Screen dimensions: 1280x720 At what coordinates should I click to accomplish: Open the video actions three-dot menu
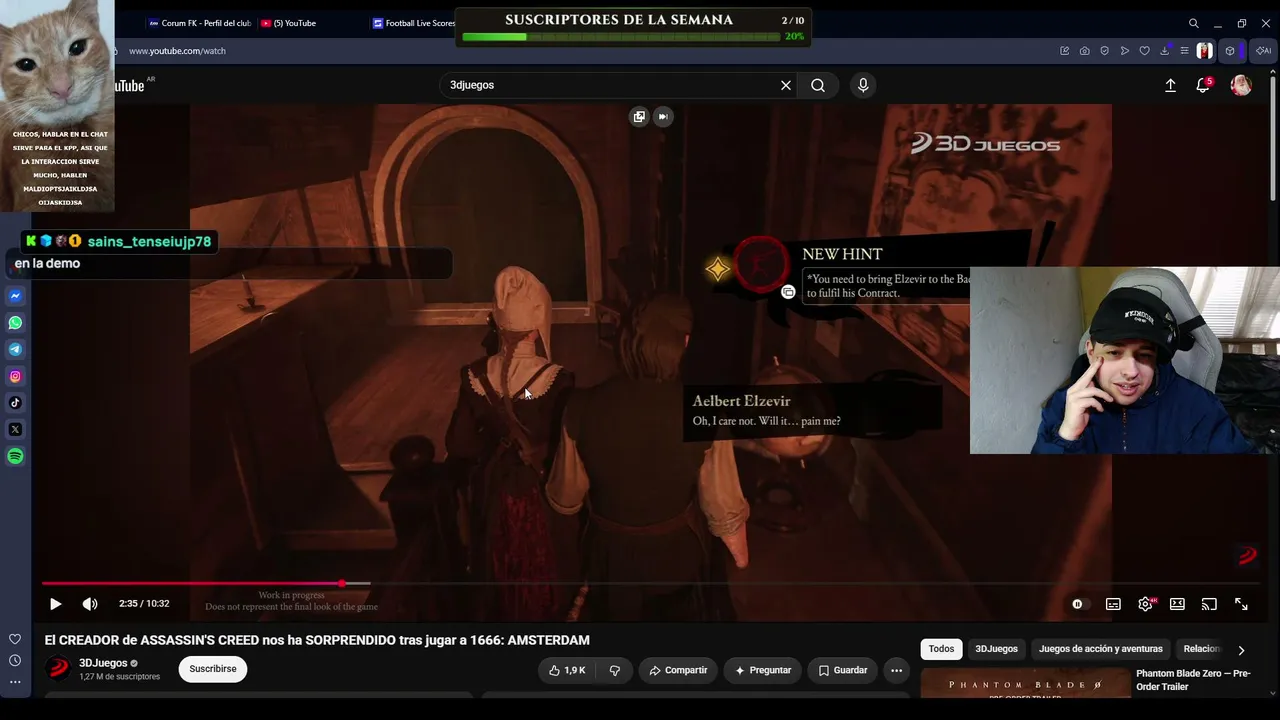(x=896, y=670)
